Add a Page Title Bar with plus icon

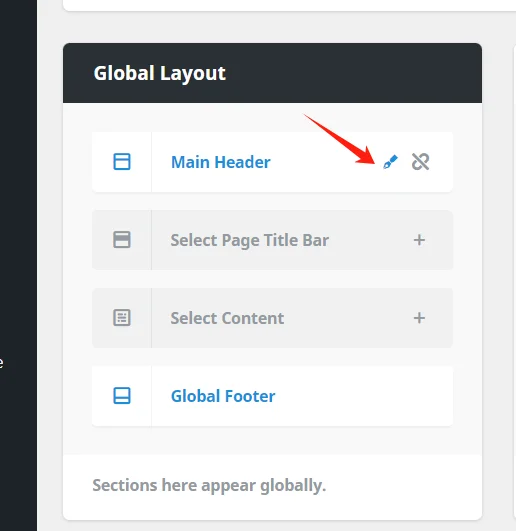point(419,240)
